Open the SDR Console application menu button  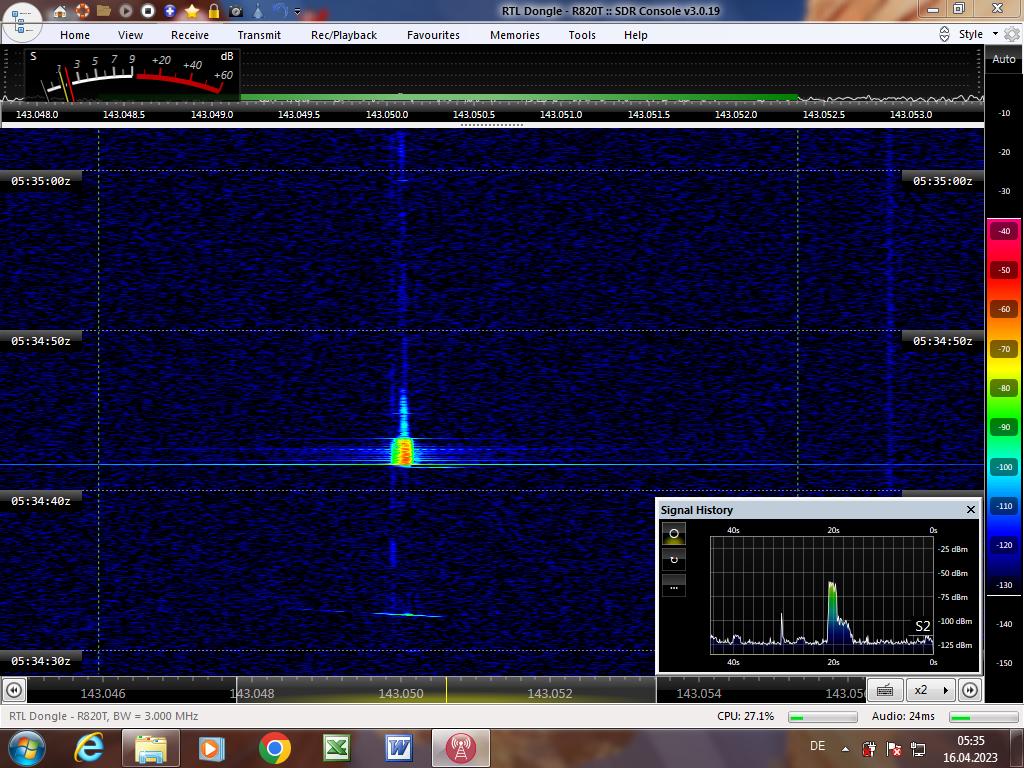(x=21, y=21)
